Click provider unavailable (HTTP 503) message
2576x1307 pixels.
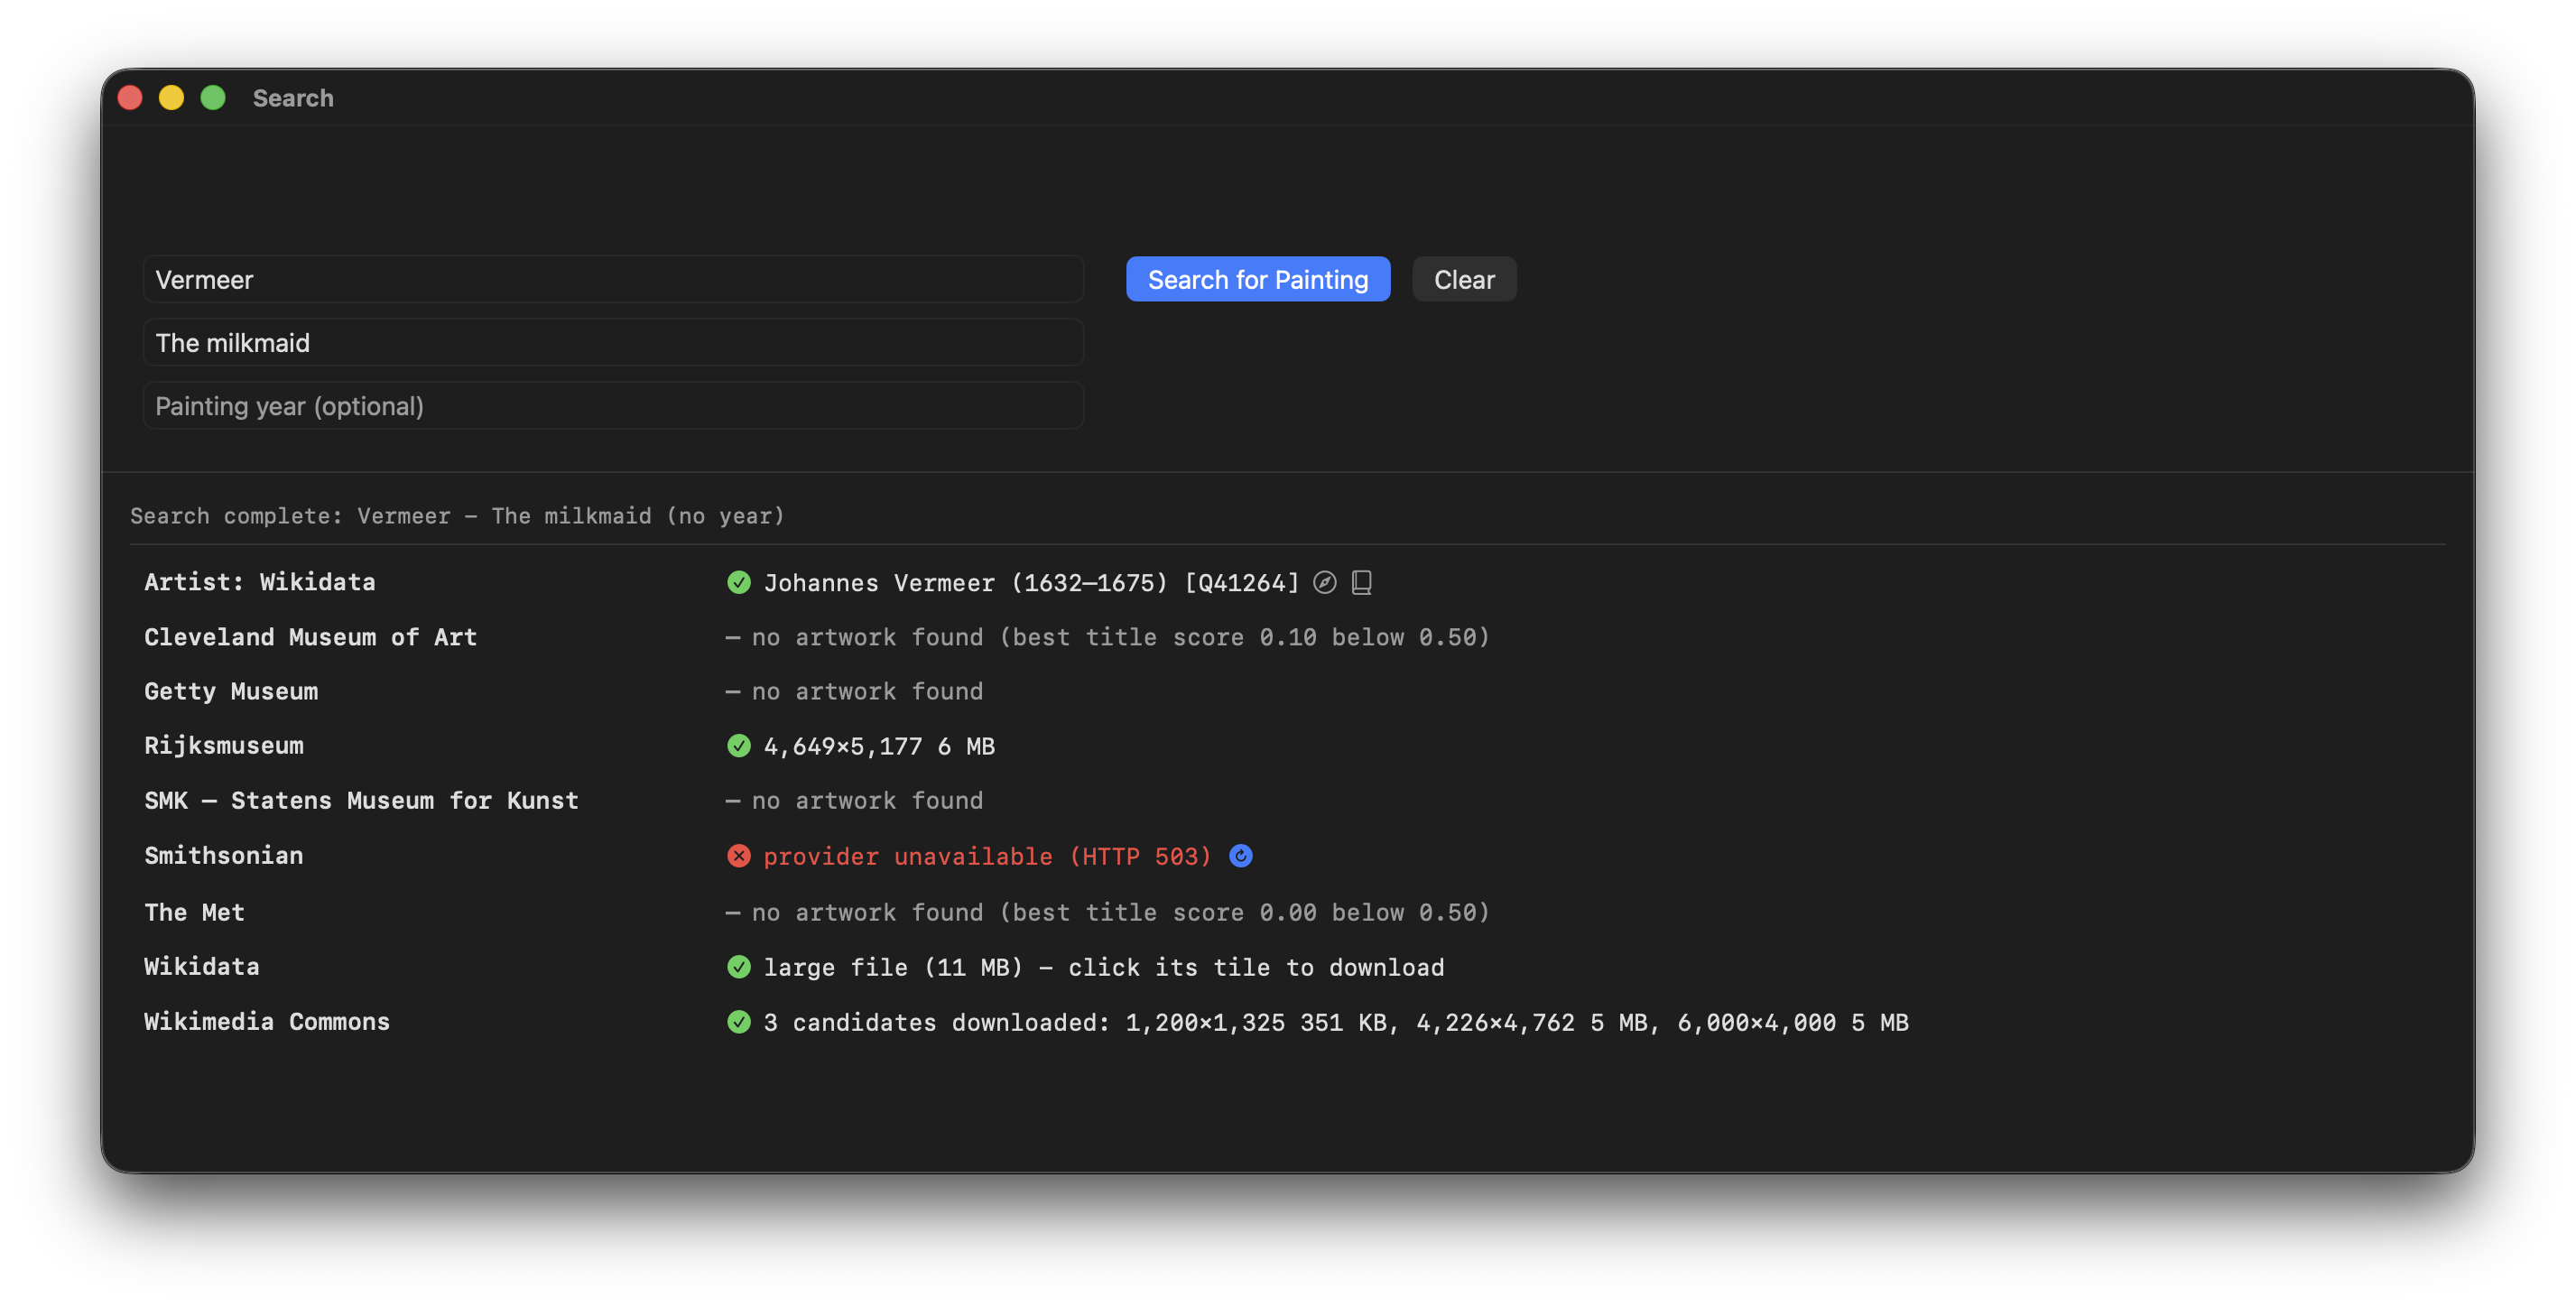click(987, 857)
